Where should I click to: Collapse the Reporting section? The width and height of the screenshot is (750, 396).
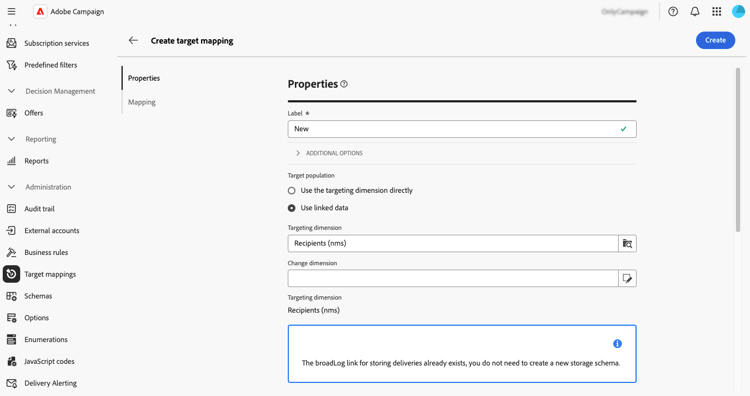pyautogui.click(x=11, y=139)
